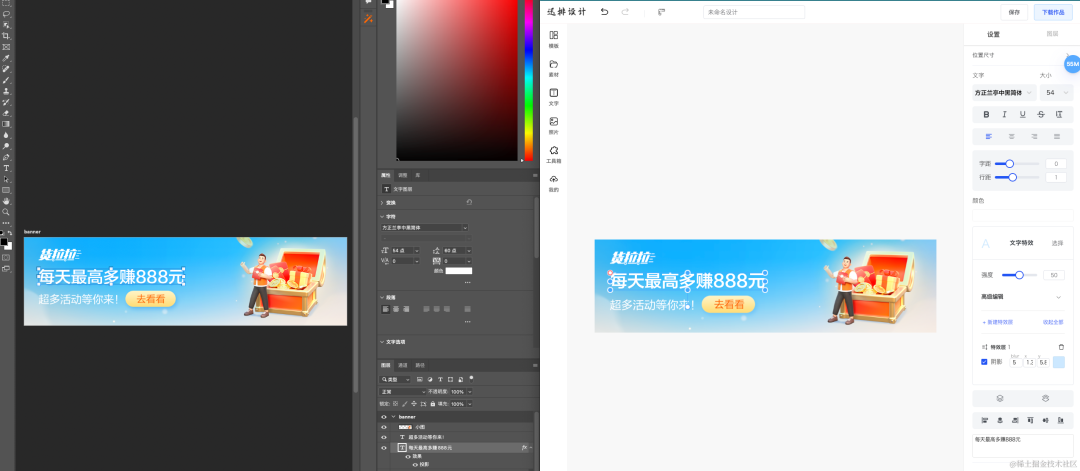This screenshot has height=471, width=1080.
Task: Toggle visibility of 效果 effects sublayer
Action: 407,457
